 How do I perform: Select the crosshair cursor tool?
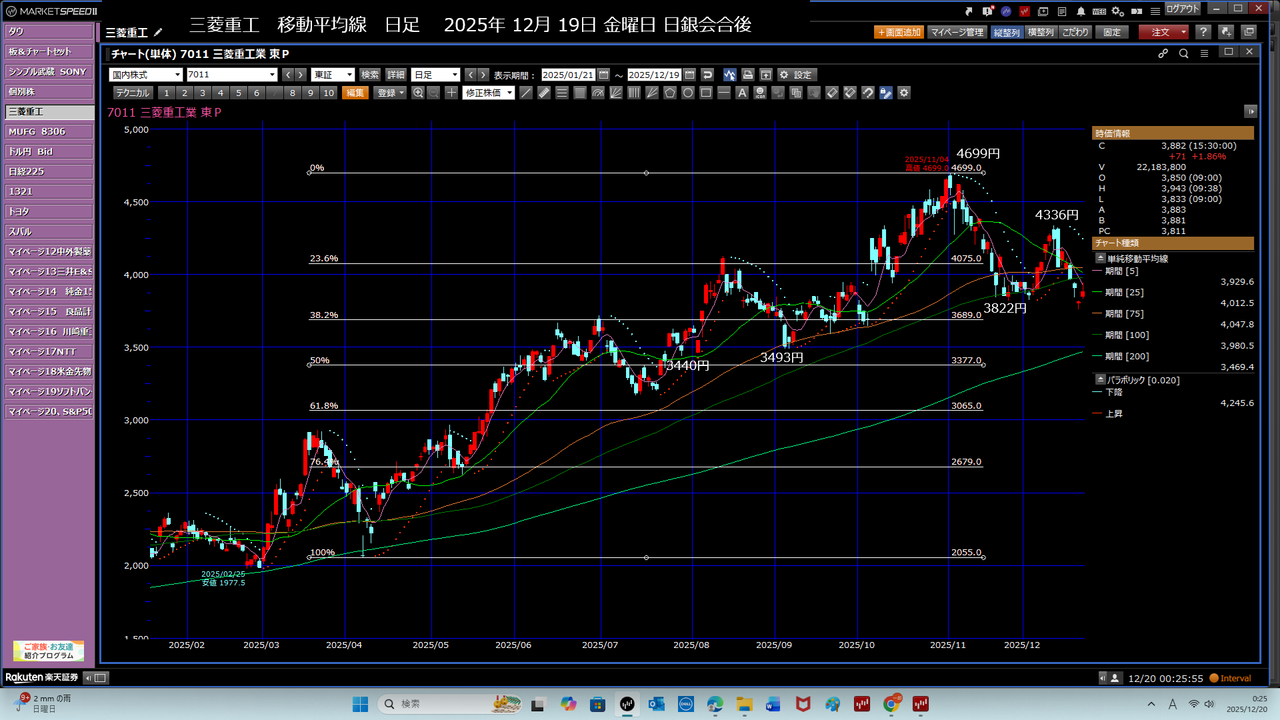click(x=452, y=93)
